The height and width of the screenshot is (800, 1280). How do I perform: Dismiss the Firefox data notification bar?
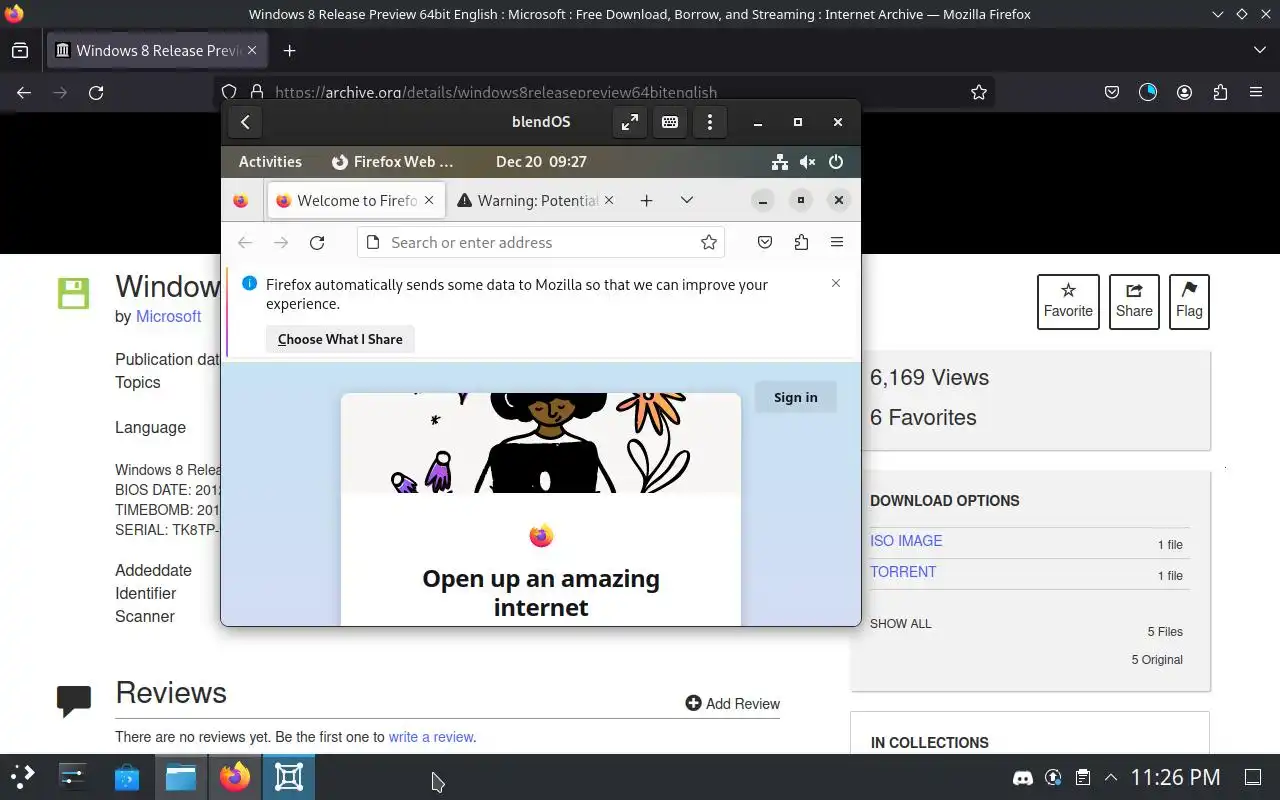[x=836, y=284]
